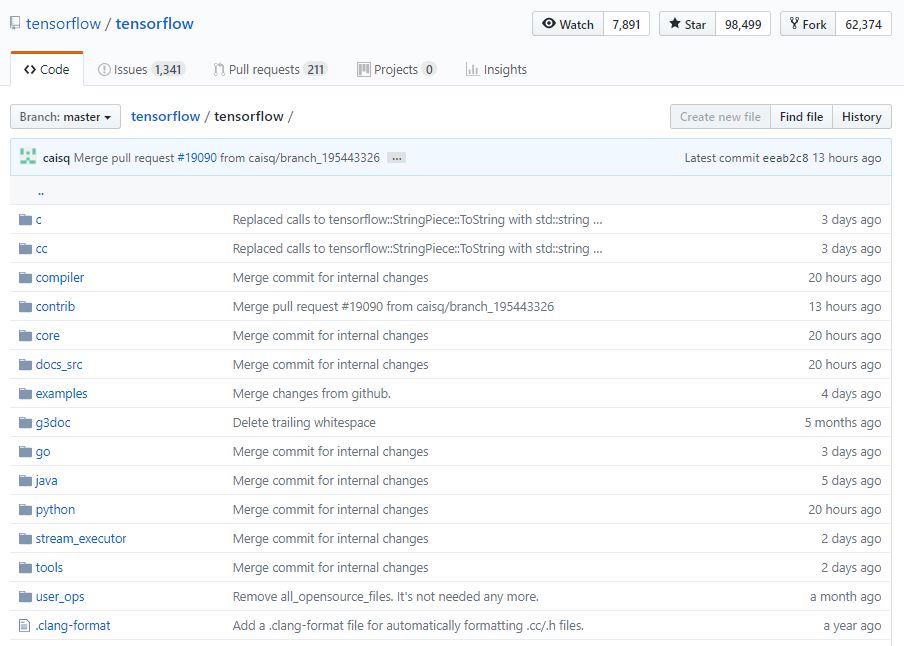This screenshot has height=646, width=904.
Task: Switch to the Pull requests tab
Action: click(x=270, y=70)
